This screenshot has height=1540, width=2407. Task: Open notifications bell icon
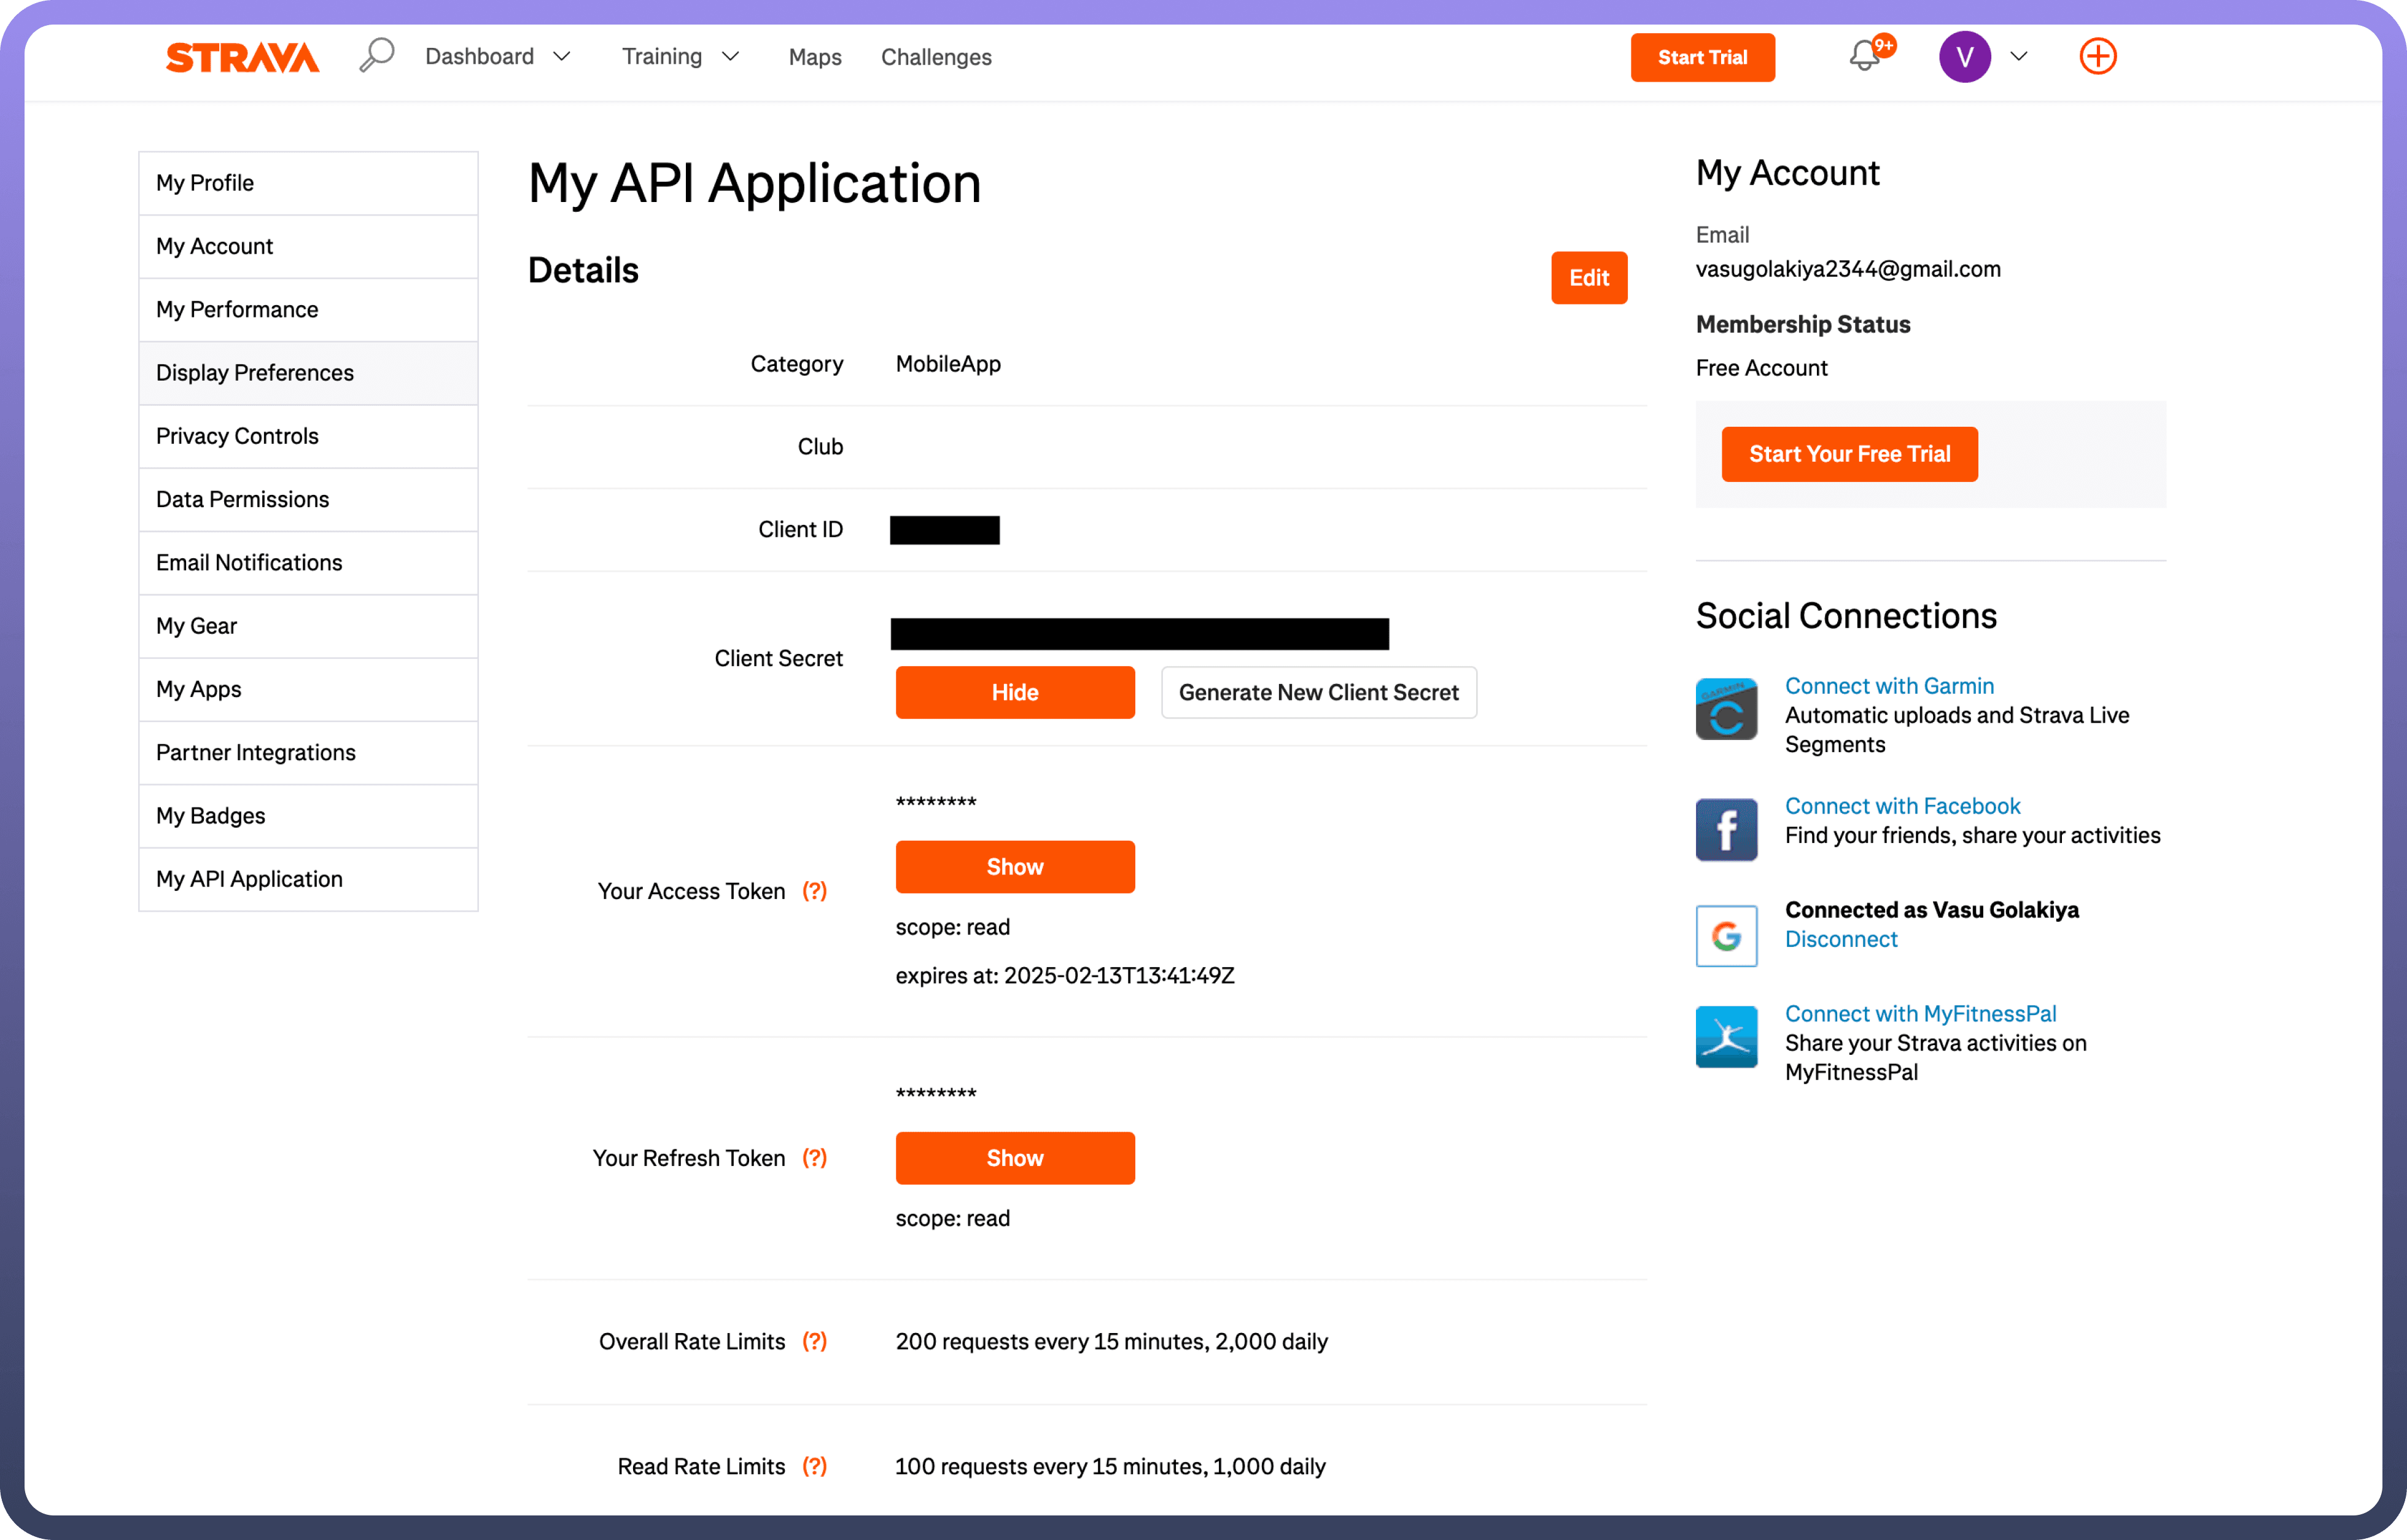(x=1864, y=56)
